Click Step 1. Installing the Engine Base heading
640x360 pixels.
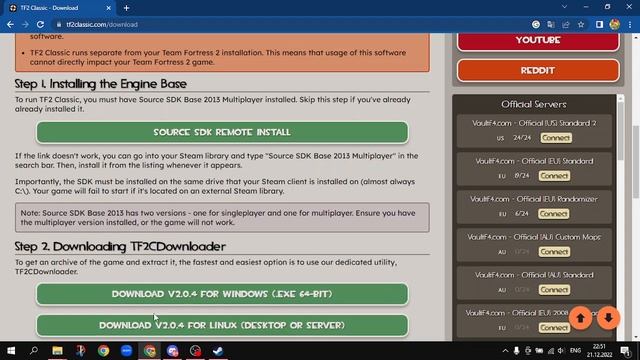pyautogui.click(x=101, y=84)
